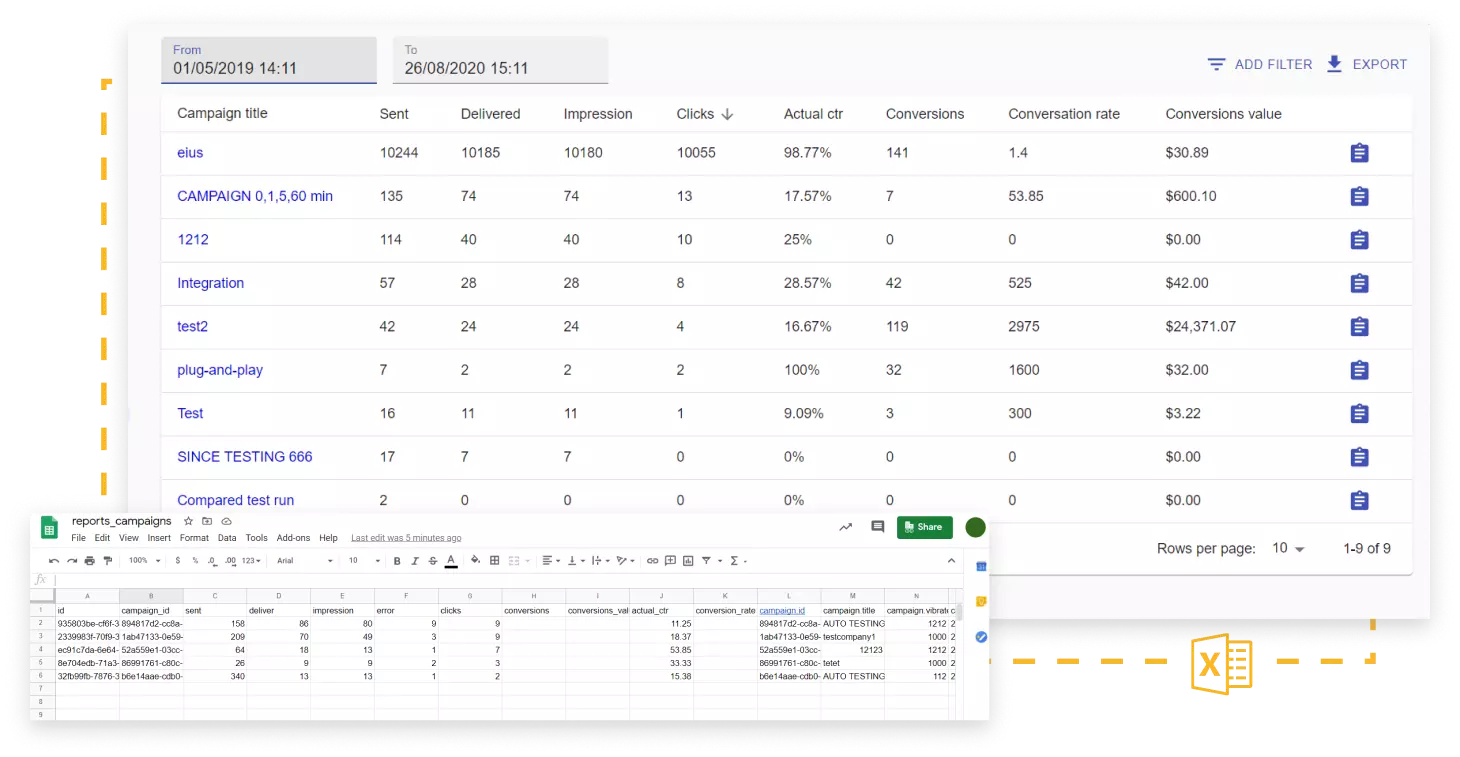The height and width of the screenshot is (757, 1460).
Task: Click the undo arrow in the Sheets toolbar
Action: click(54, 561)
